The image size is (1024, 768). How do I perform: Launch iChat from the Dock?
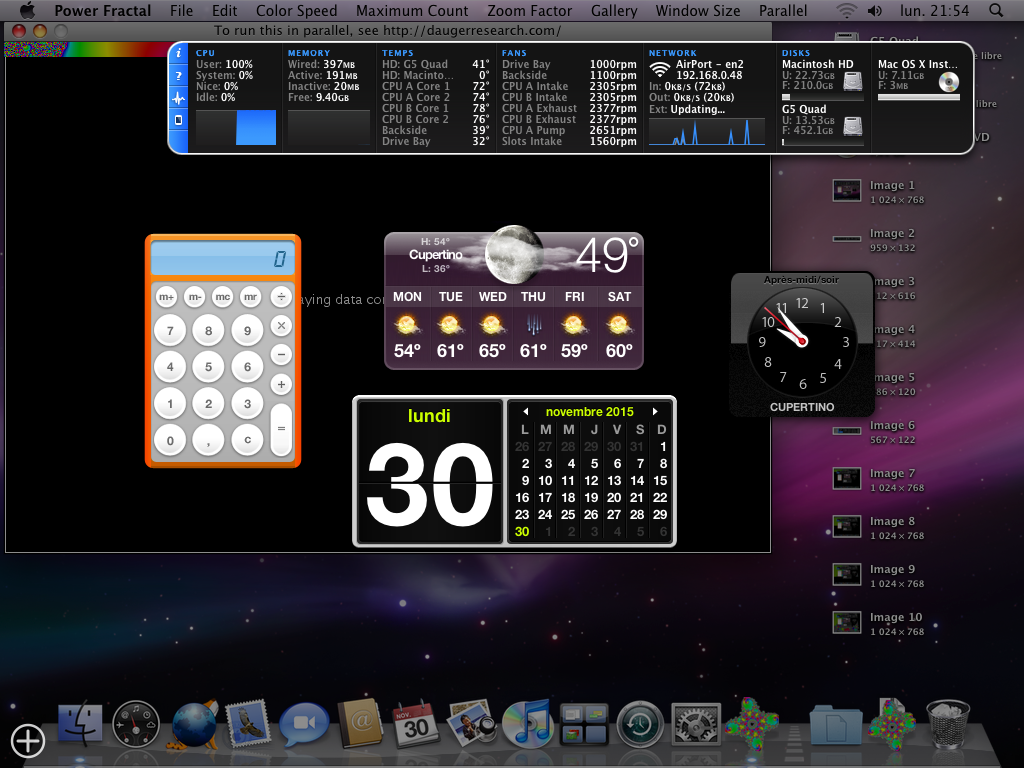(304, 724)
